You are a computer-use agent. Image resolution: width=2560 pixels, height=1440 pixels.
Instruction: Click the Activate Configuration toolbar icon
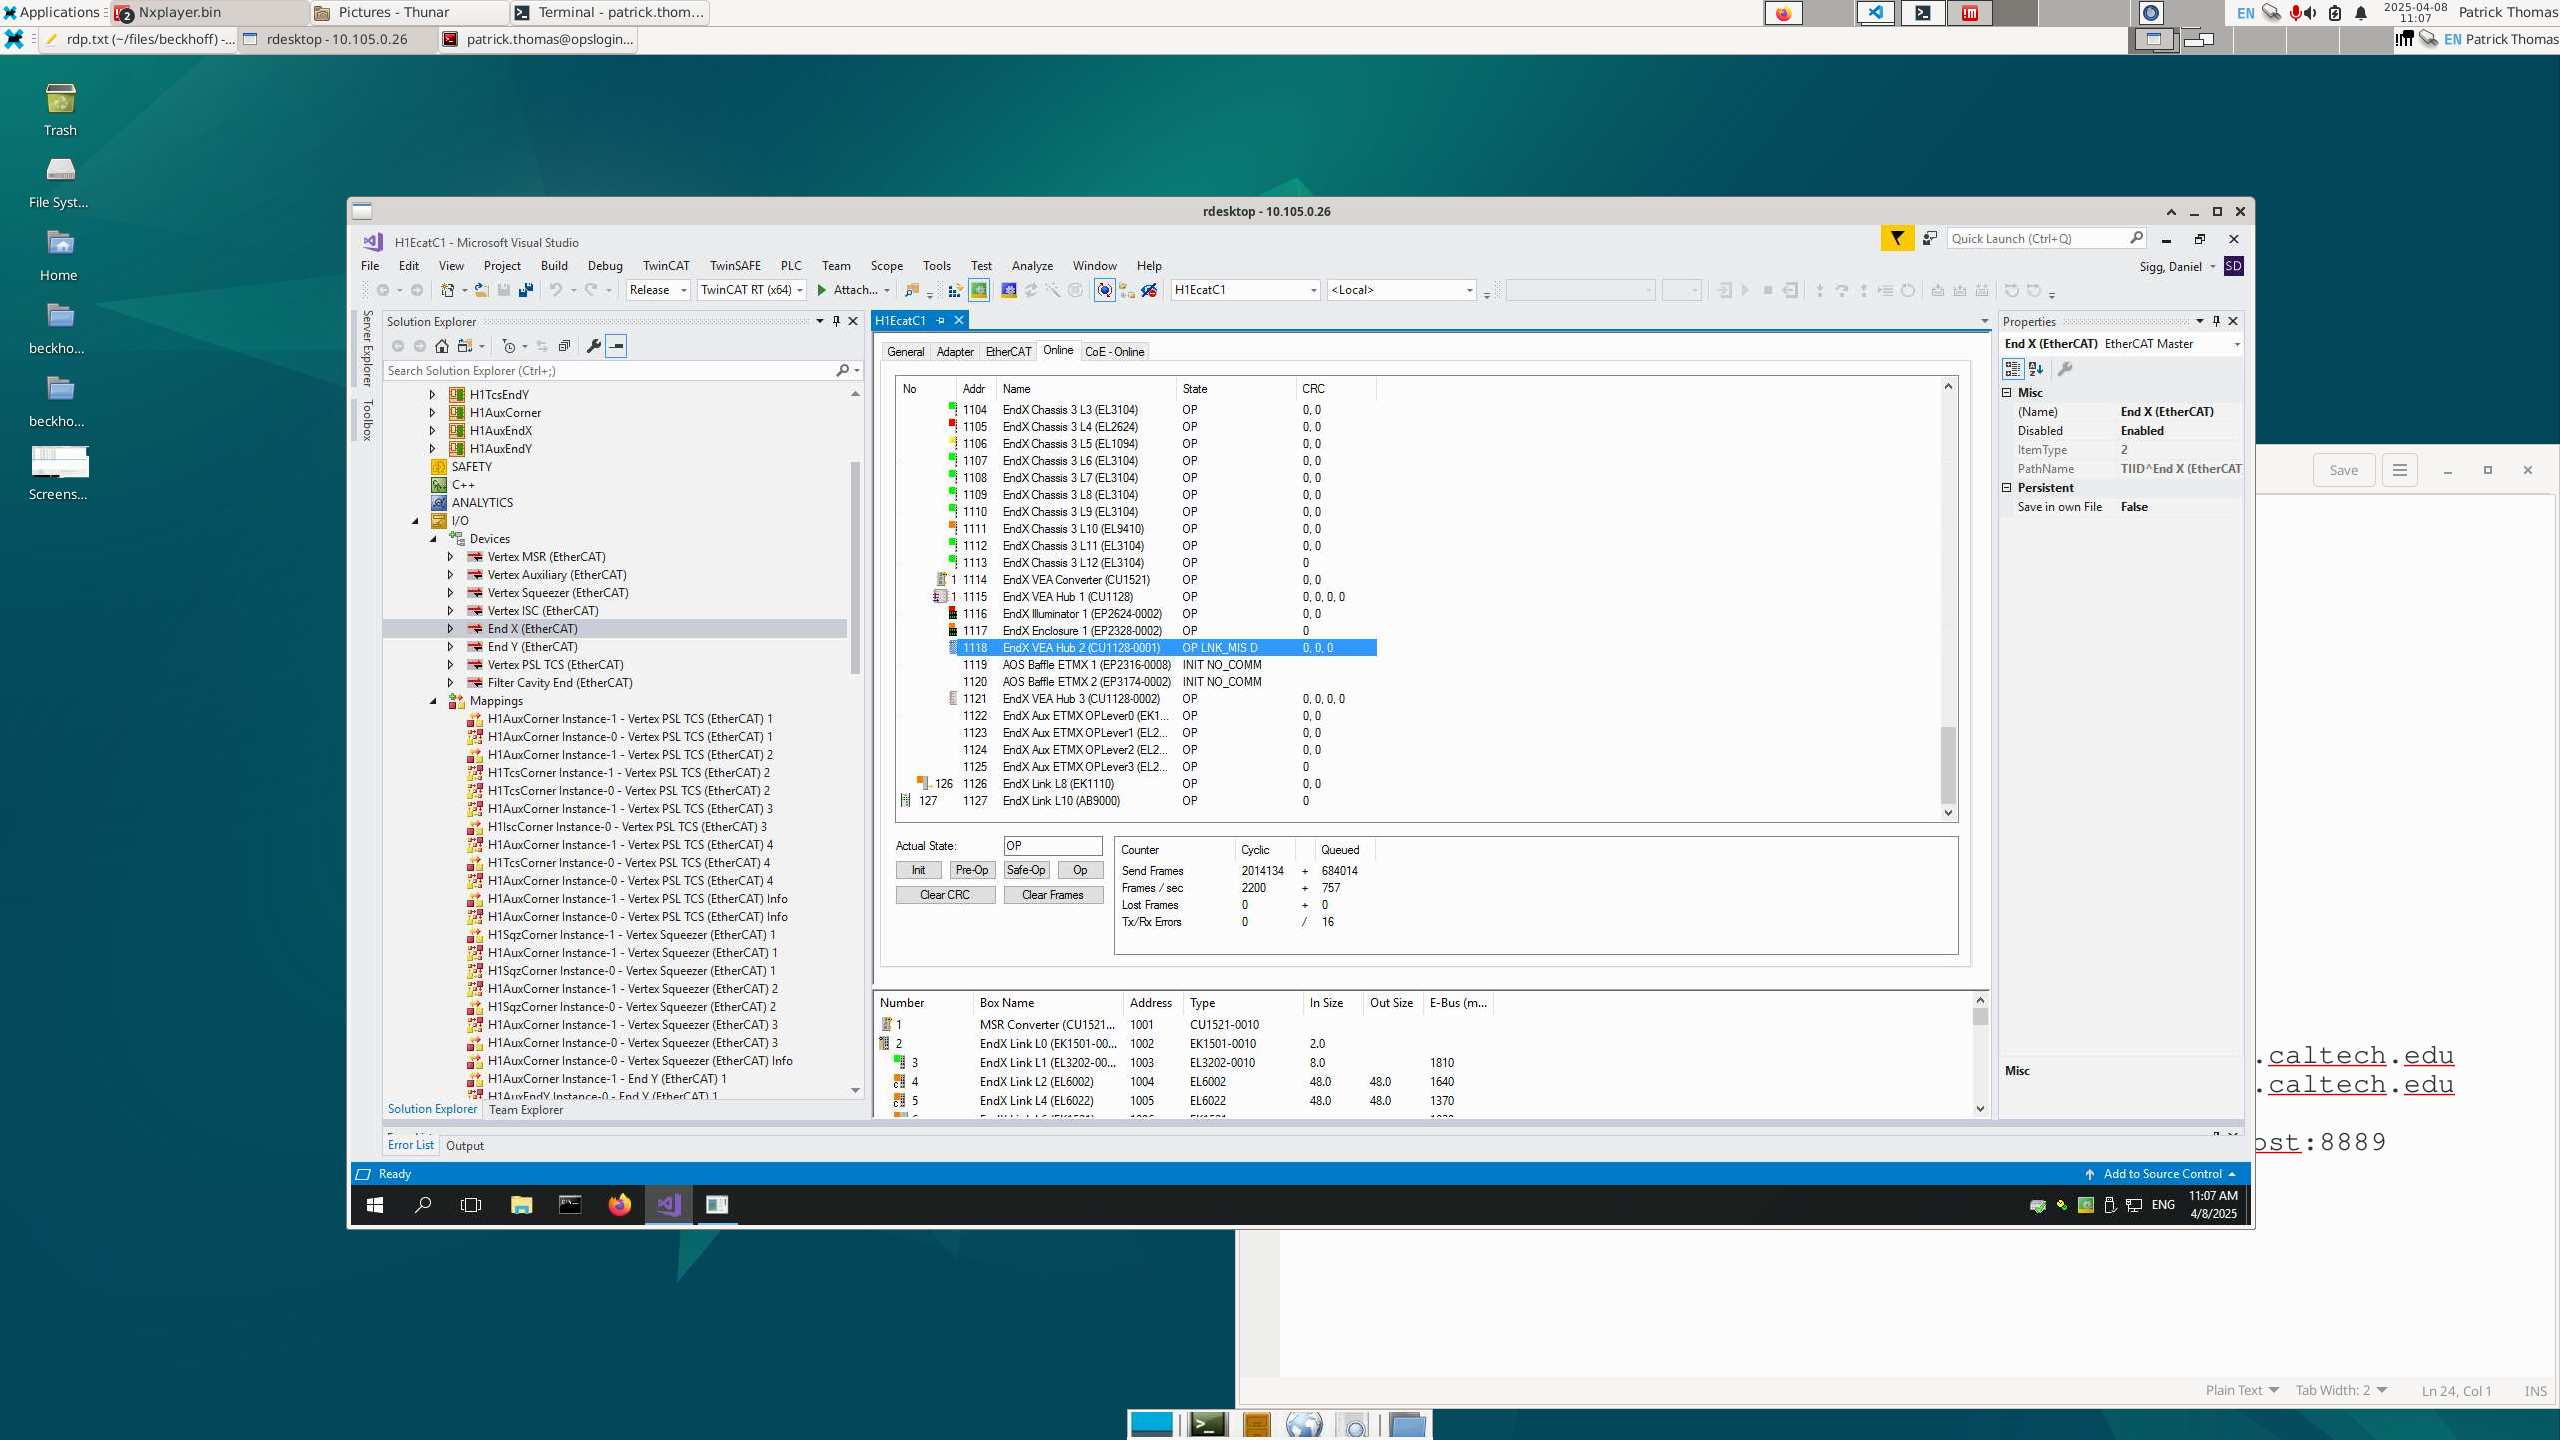[x=954, y=290]
